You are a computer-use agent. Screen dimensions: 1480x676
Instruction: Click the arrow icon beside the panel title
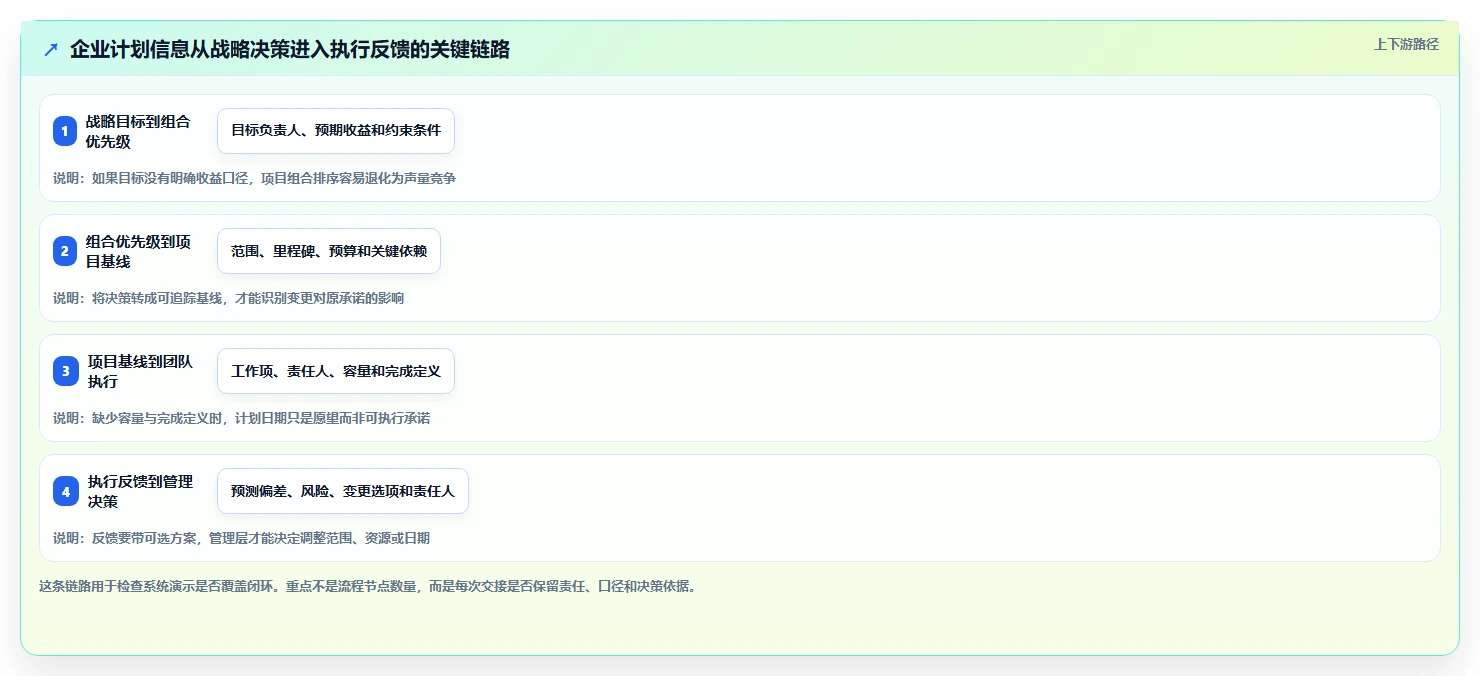pos(51,49)
